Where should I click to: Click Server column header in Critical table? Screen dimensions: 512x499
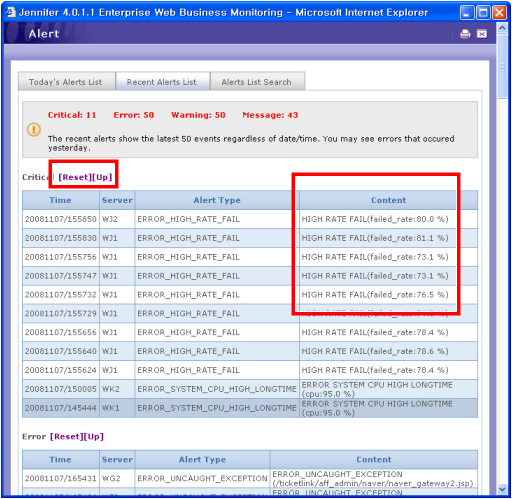click(117, 200)
